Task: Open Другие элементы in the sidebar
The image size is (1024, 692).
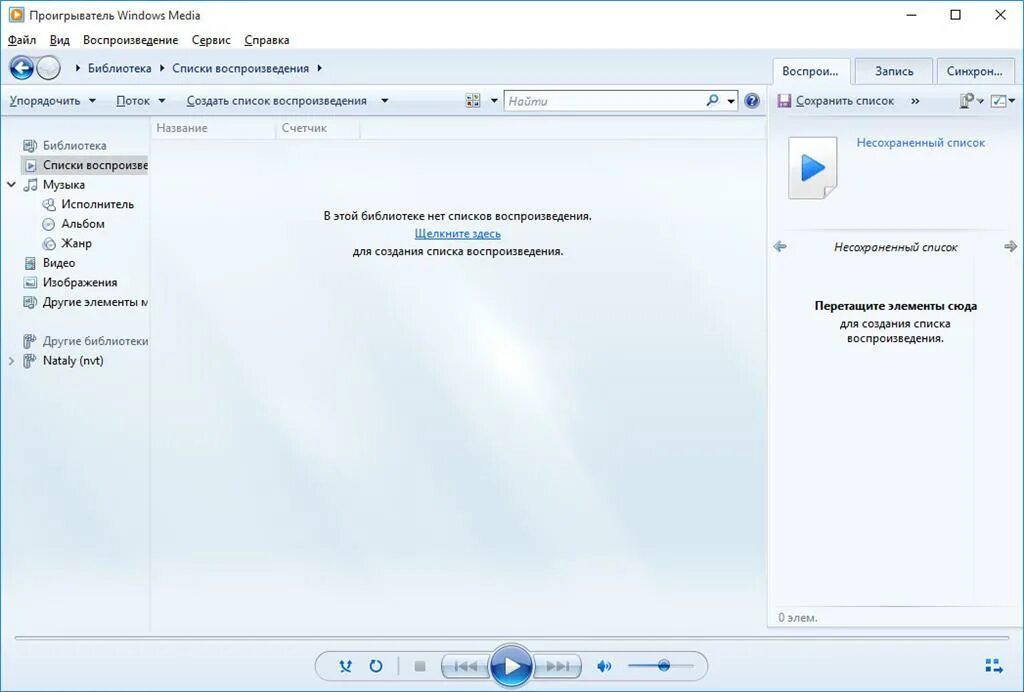Action: [95, 302]
